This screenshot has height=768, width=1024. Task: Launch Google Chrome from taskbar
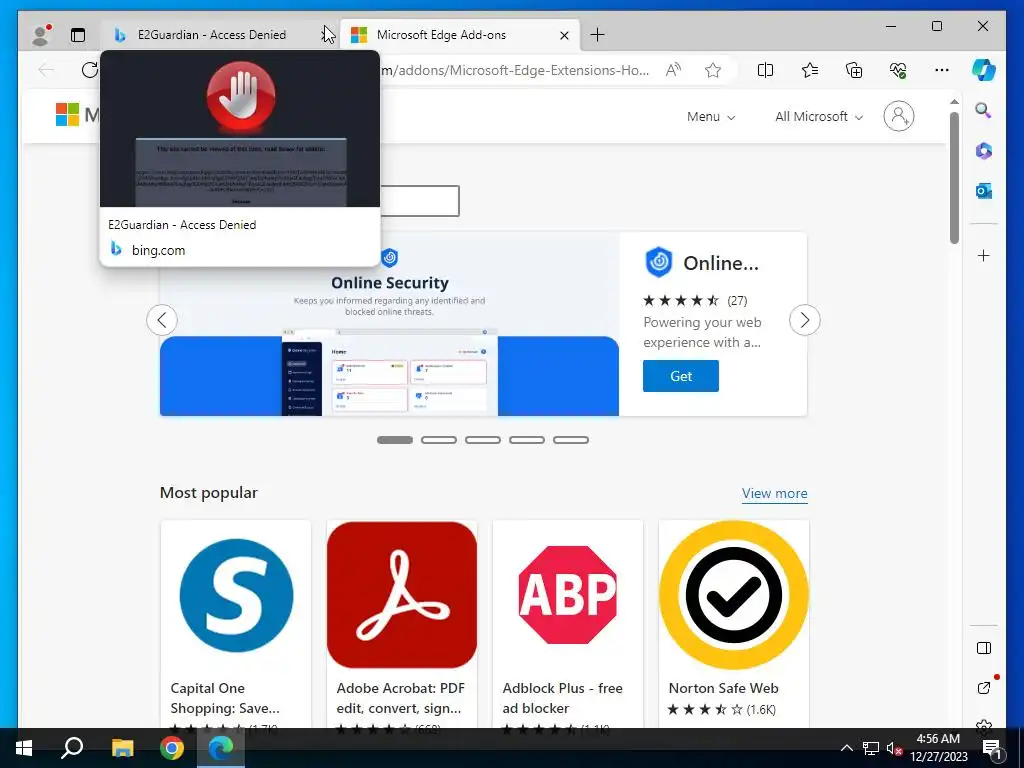(x=172, y=748)
